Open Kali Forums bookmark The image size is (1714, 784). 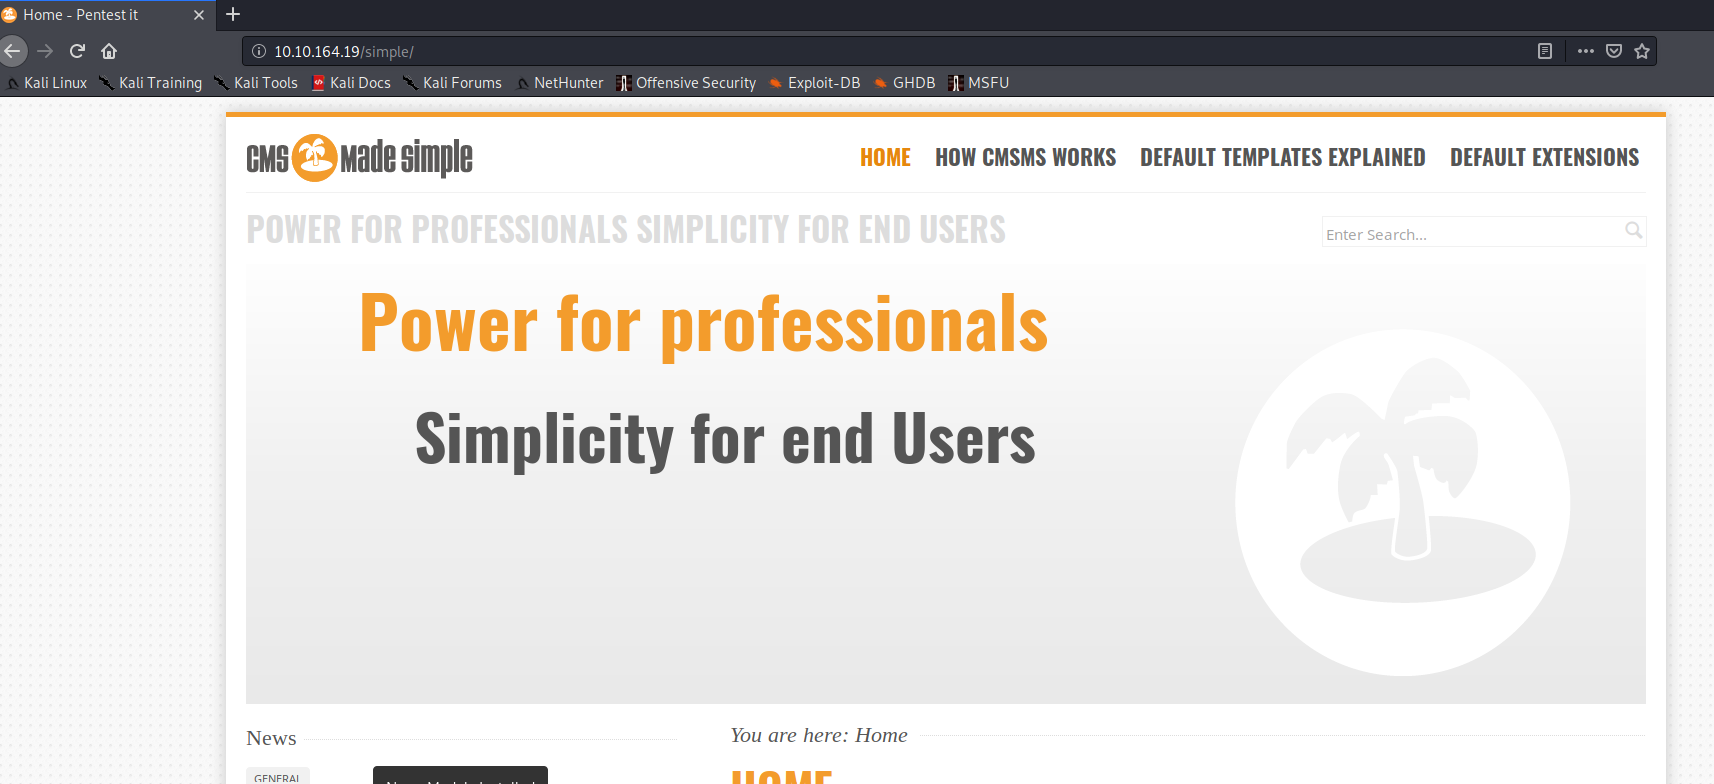pos(453,83)
